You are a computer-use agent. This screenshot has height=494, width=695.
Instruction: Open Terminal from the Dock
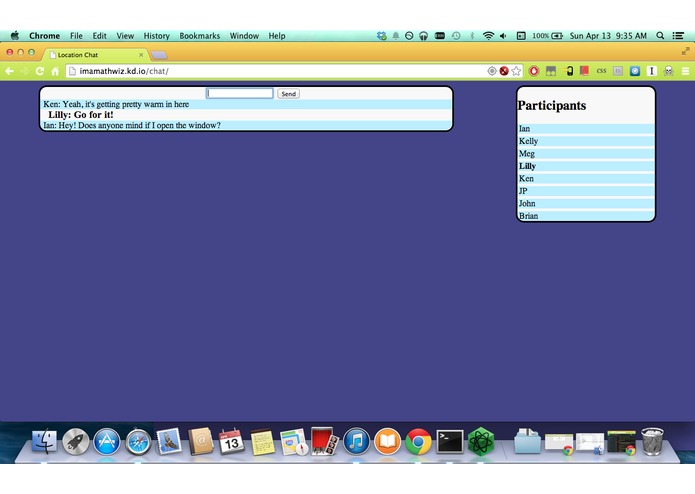click(450, 441)
